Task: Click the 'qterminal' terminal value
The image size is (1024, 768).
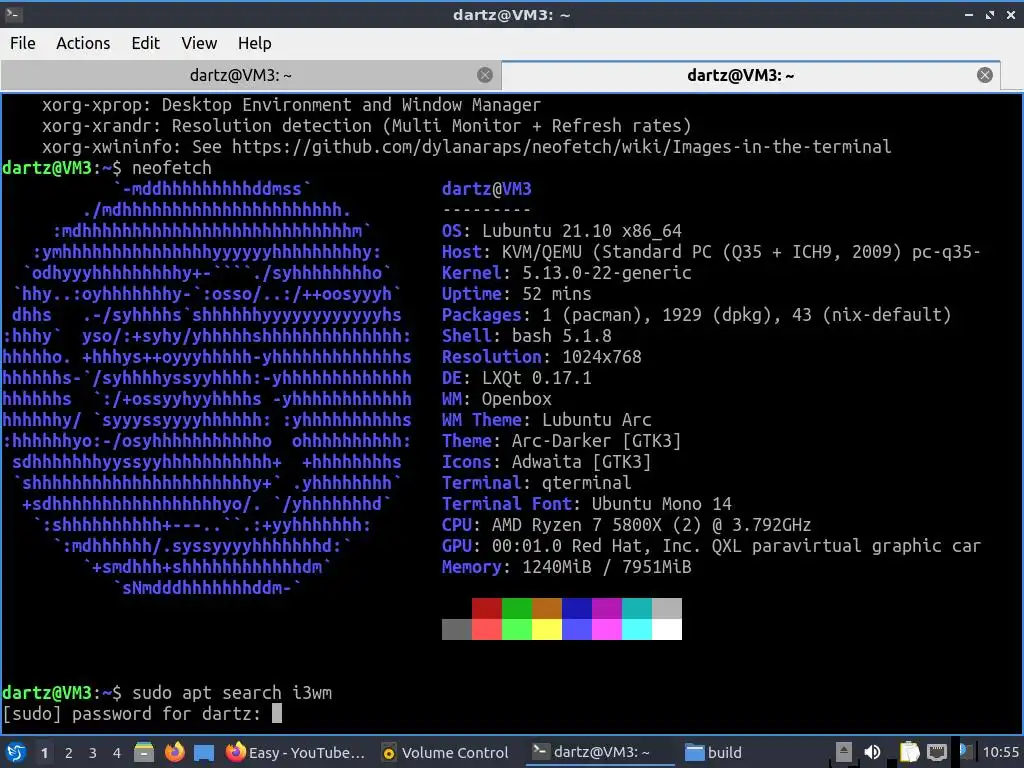Action: (x=586, y=483)
